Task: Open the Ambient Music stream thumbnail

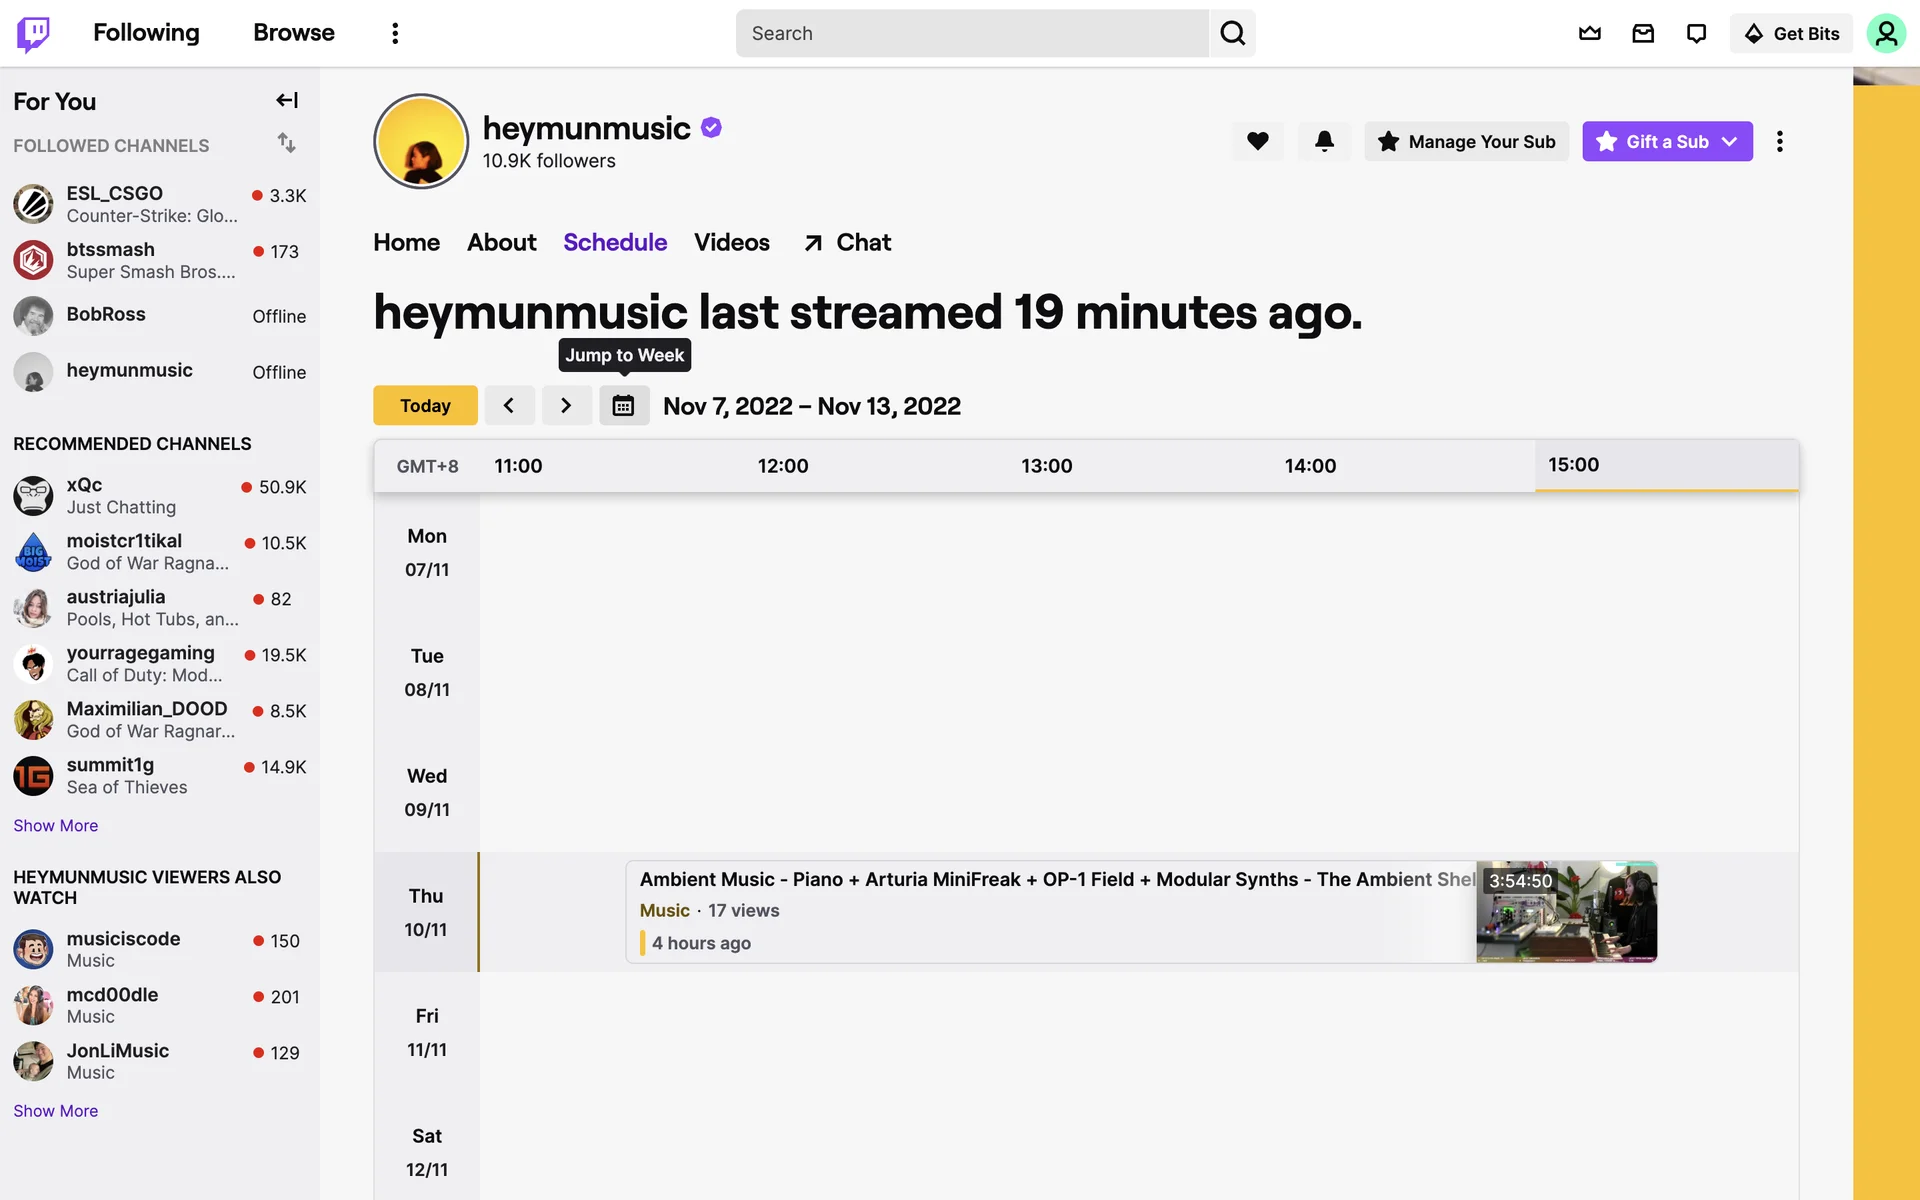Action: click(1566, 912)
